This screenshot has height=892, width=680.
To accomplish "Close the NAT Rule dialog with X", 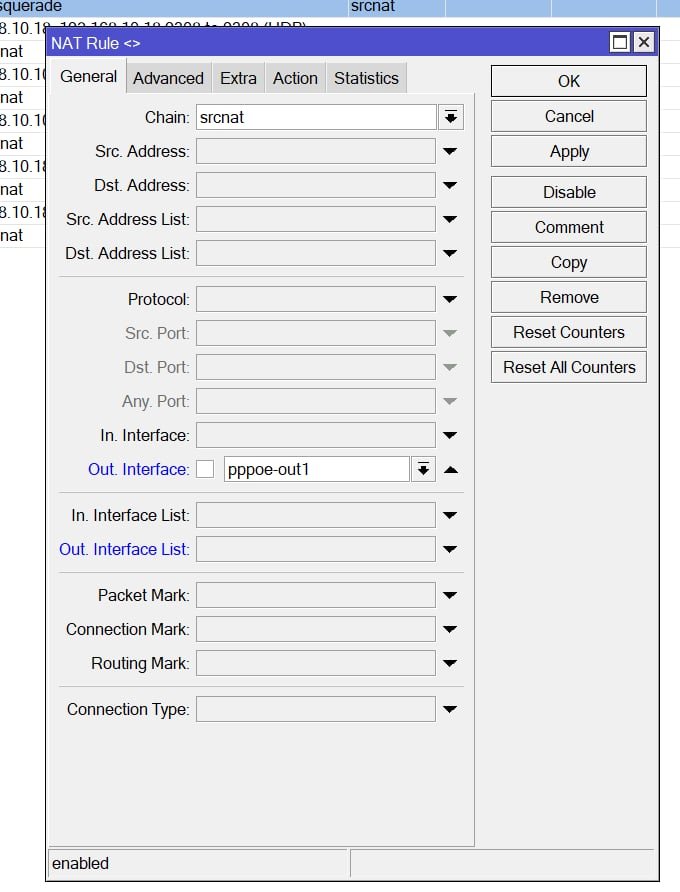I will click(x=644, y=43).
